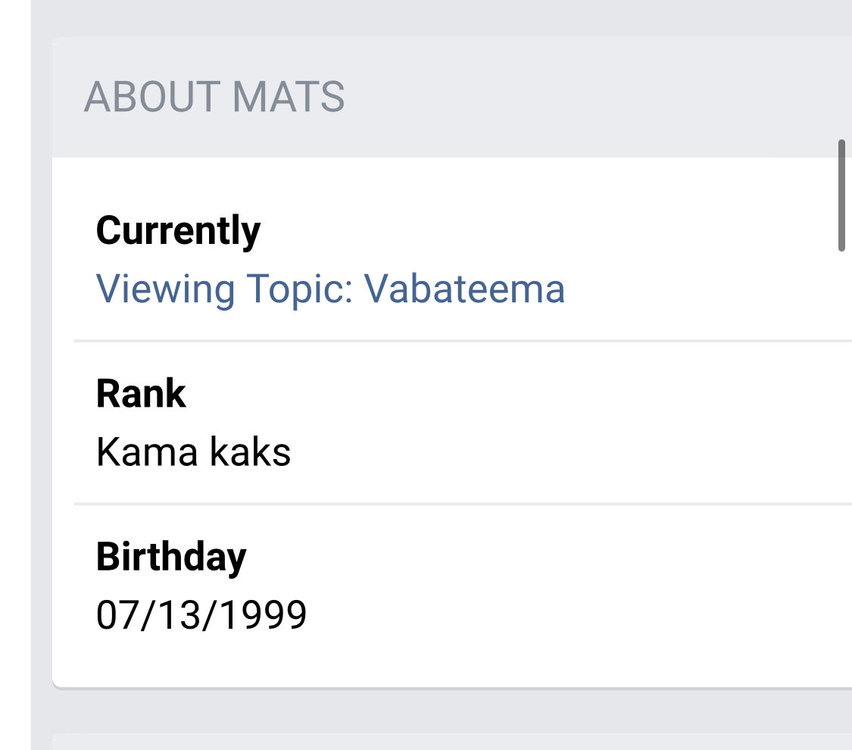This screenshot has width=852, height=750.
Task: Click the ABOUT MATS panel heading
Action: 214,98
